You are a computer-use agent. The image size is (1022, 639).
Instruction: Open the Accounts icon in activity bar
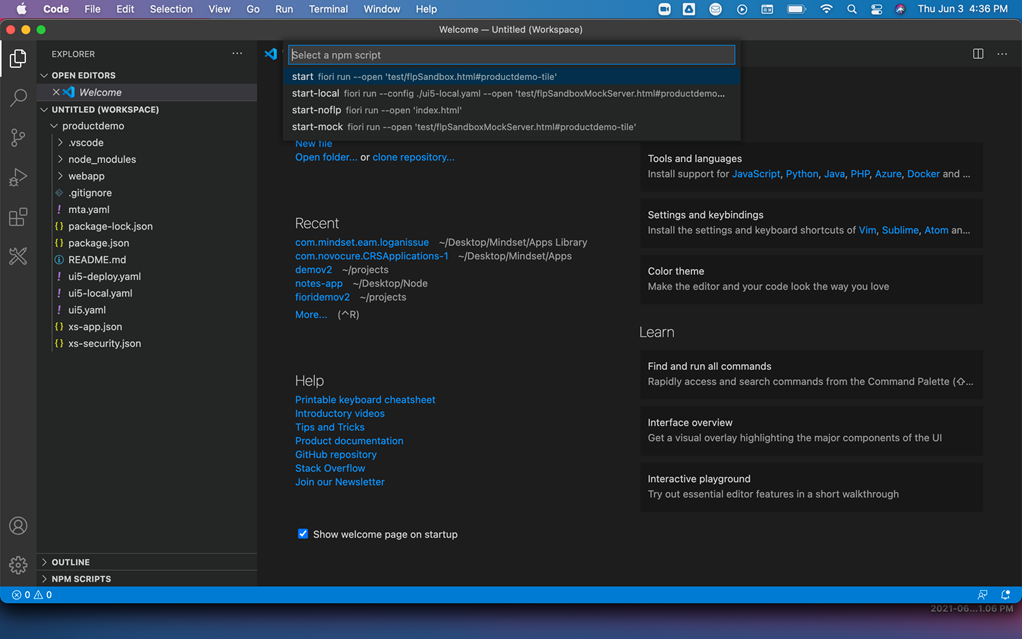click(x=18, y=526)
